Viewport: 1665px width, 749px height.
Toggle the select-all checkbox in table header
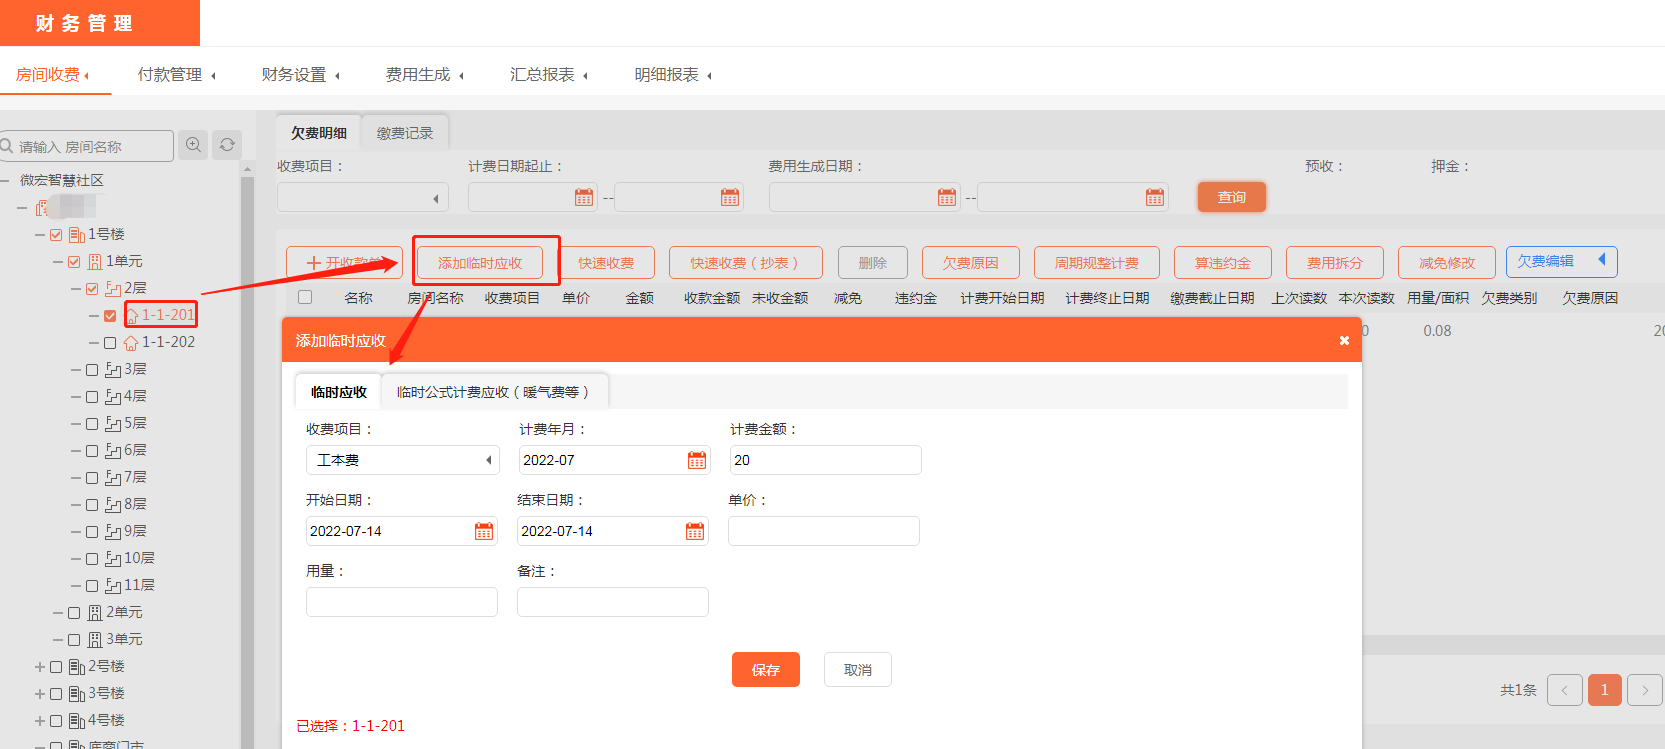coord(305,297)
